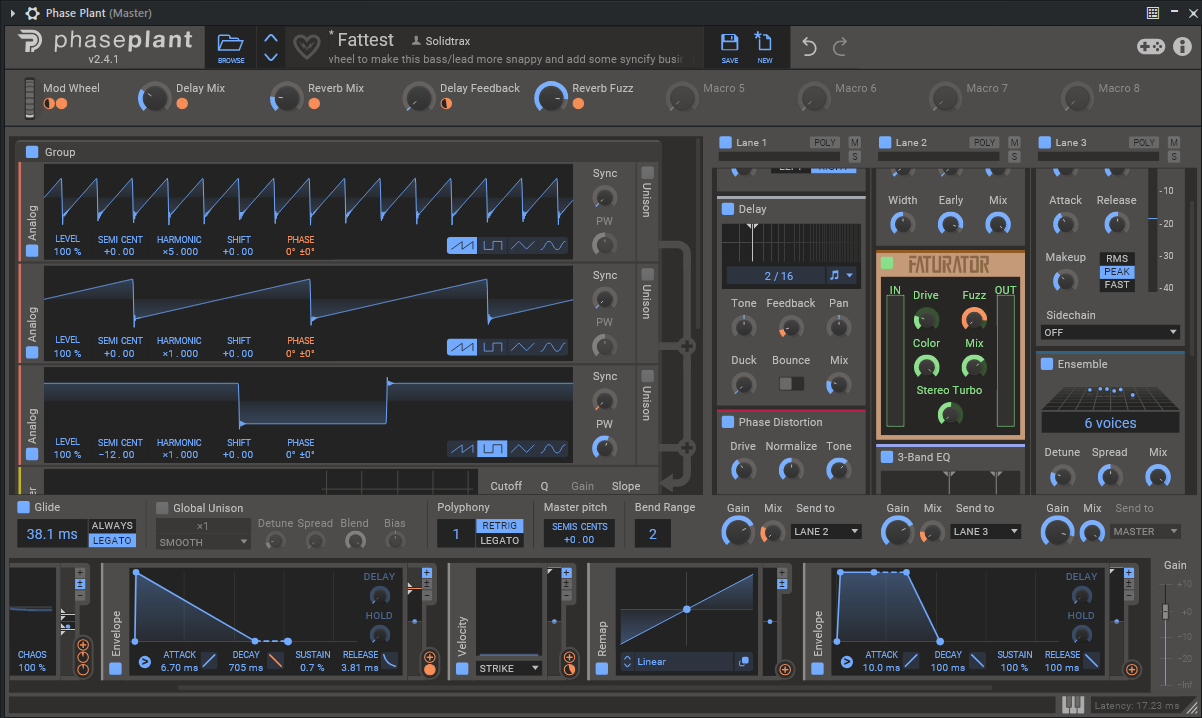Click the undo arrow icon
1202x718 pixels.
coord(809,46)
